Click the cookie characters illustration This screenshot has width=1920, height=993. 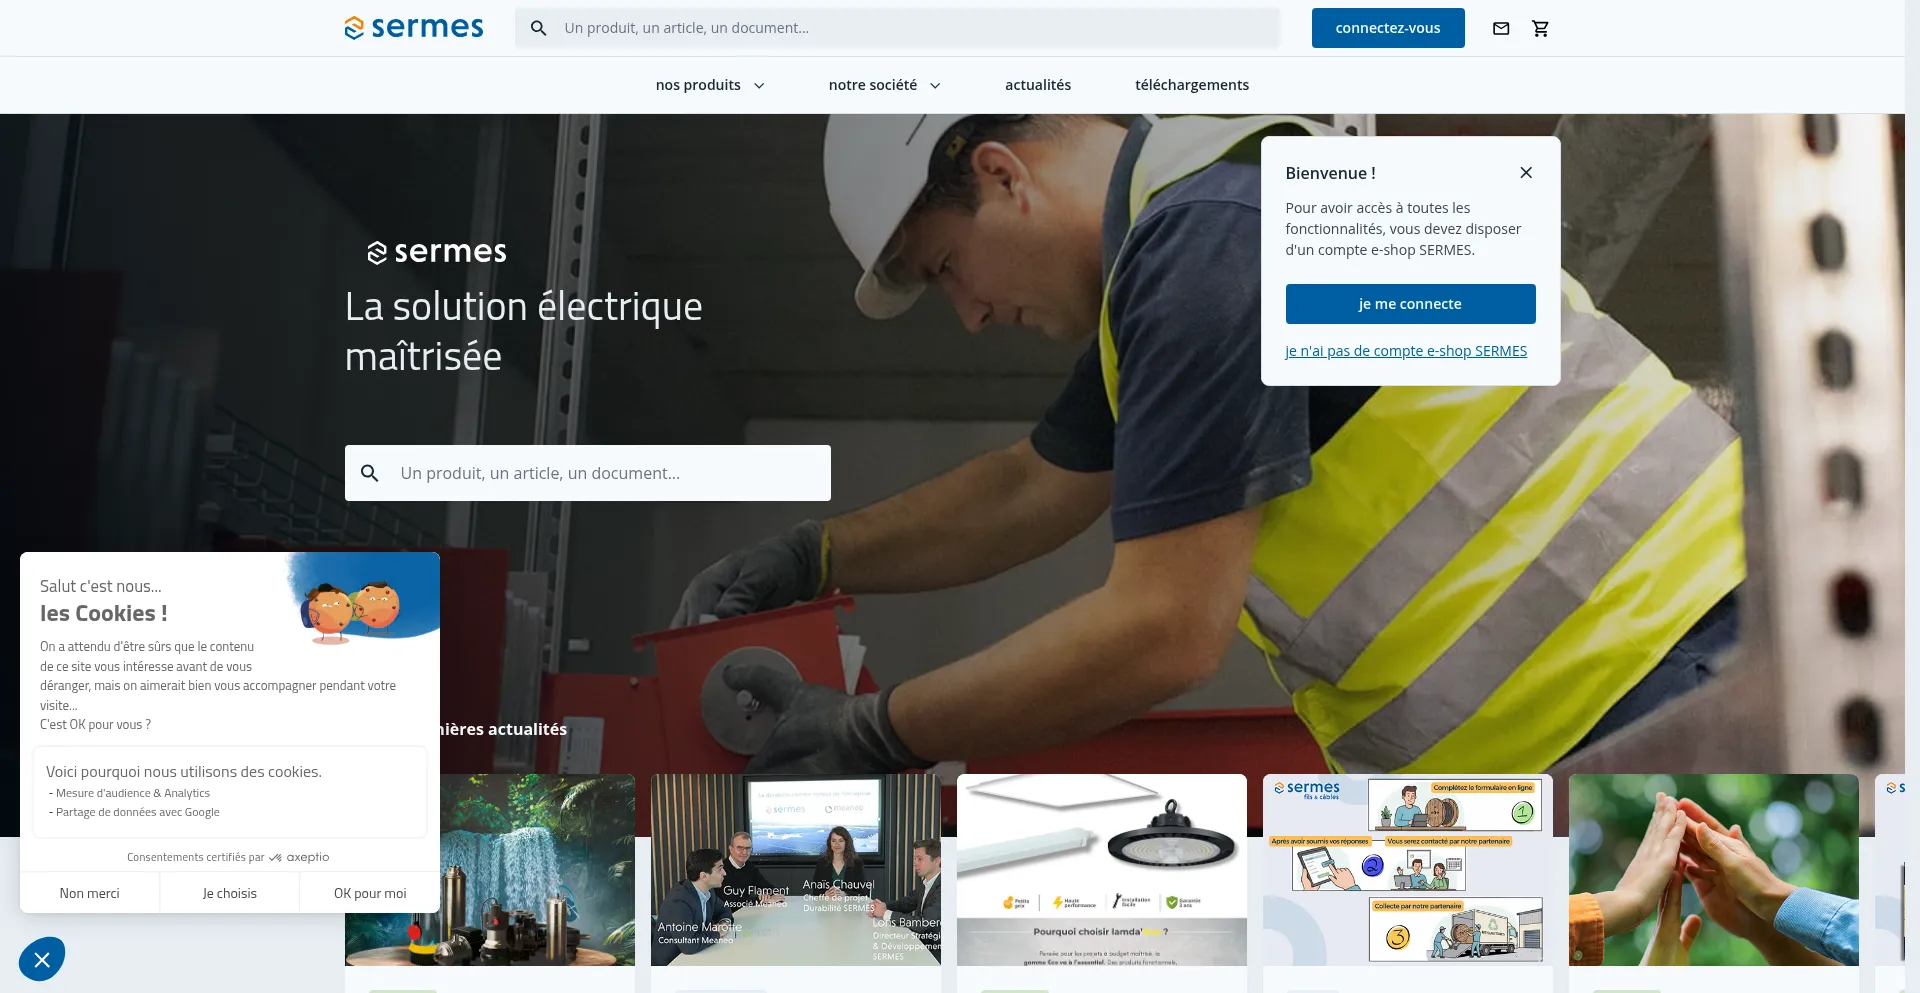351,611
